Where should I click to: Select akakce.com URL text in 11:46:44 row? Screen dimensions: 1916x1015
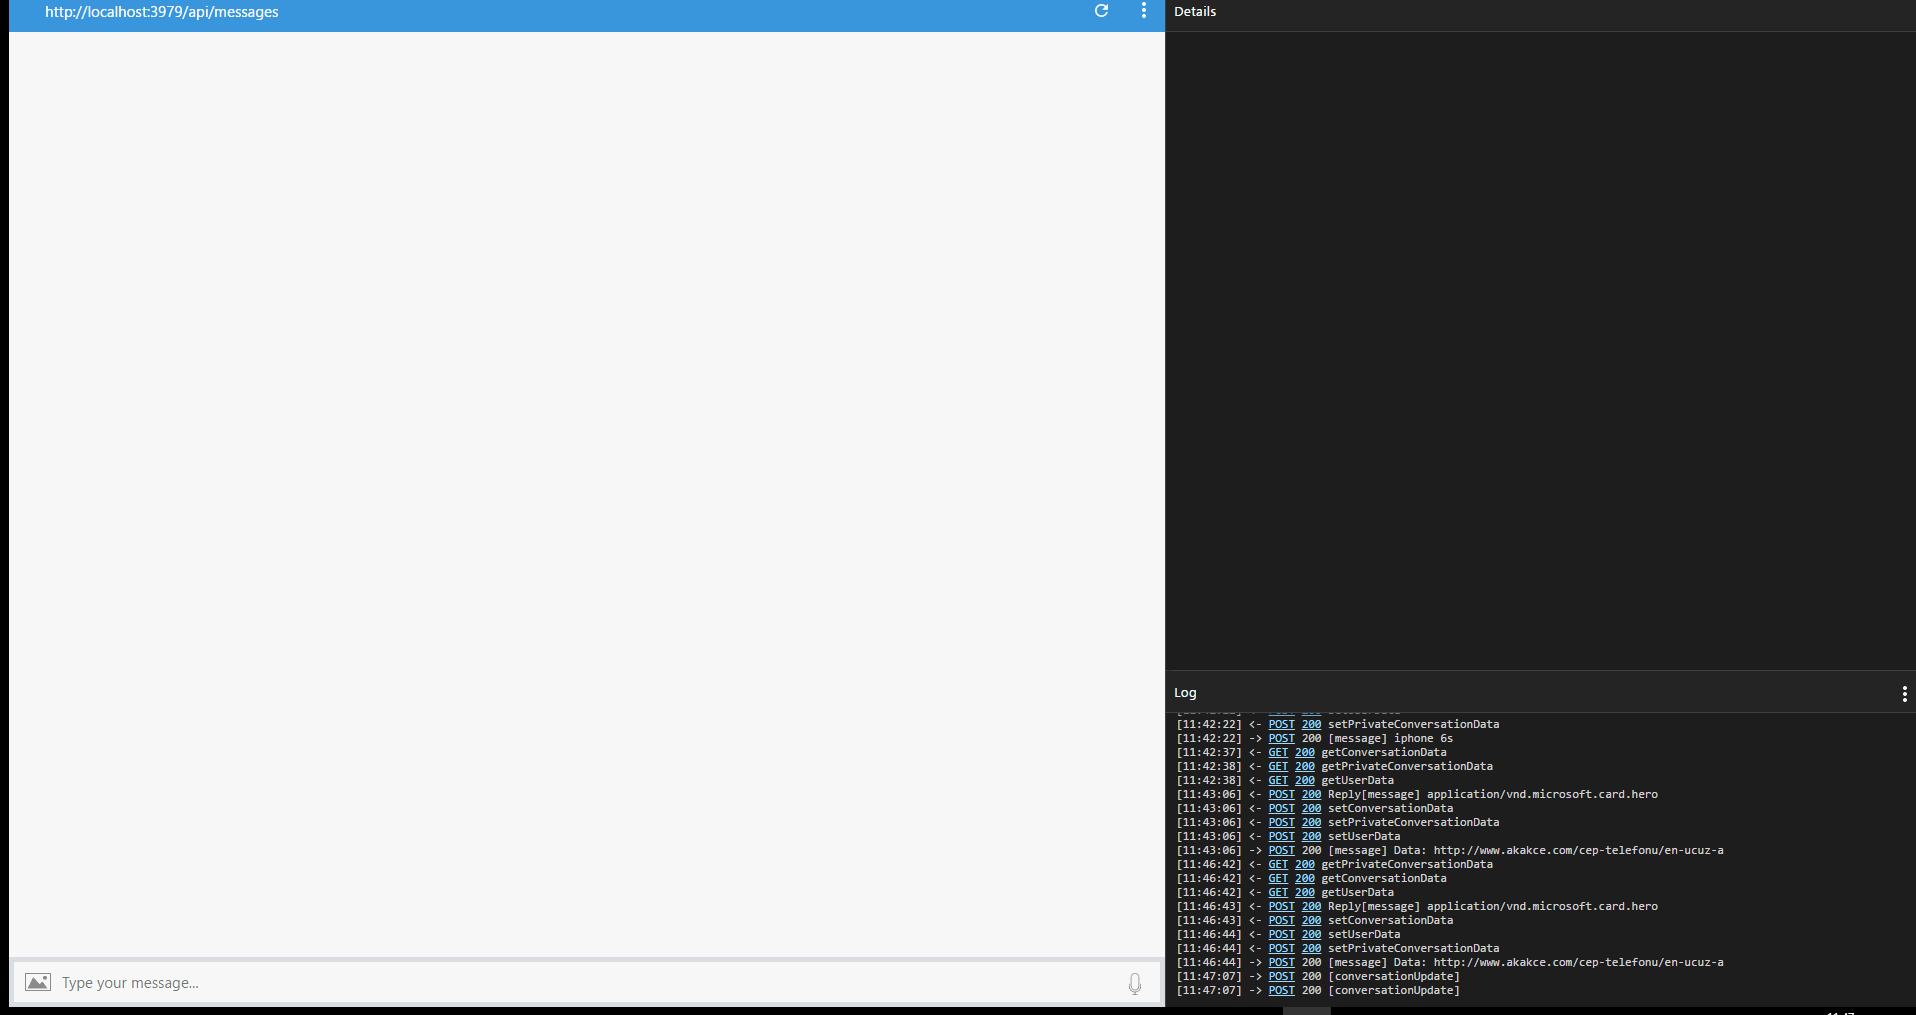[1579, 962]
